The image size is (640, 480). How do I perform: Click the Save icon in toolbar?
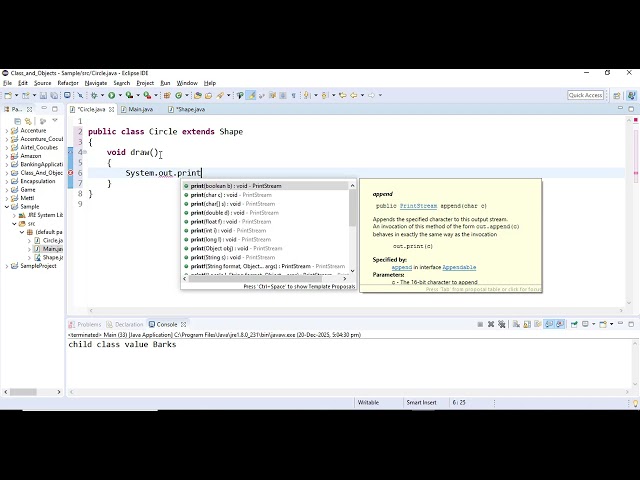click(x=43, y=96)
